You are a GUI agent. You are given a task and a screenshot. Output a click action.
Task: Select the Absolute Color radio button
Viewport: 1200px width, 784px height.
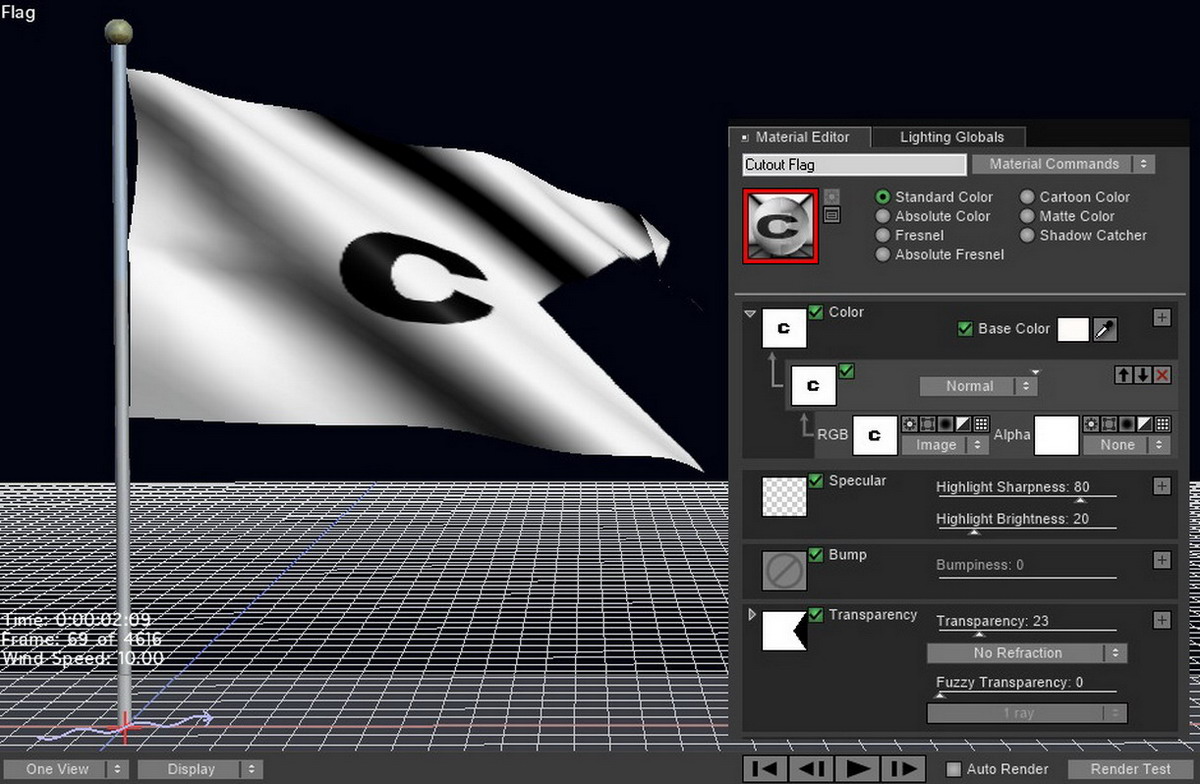(883, 216)
